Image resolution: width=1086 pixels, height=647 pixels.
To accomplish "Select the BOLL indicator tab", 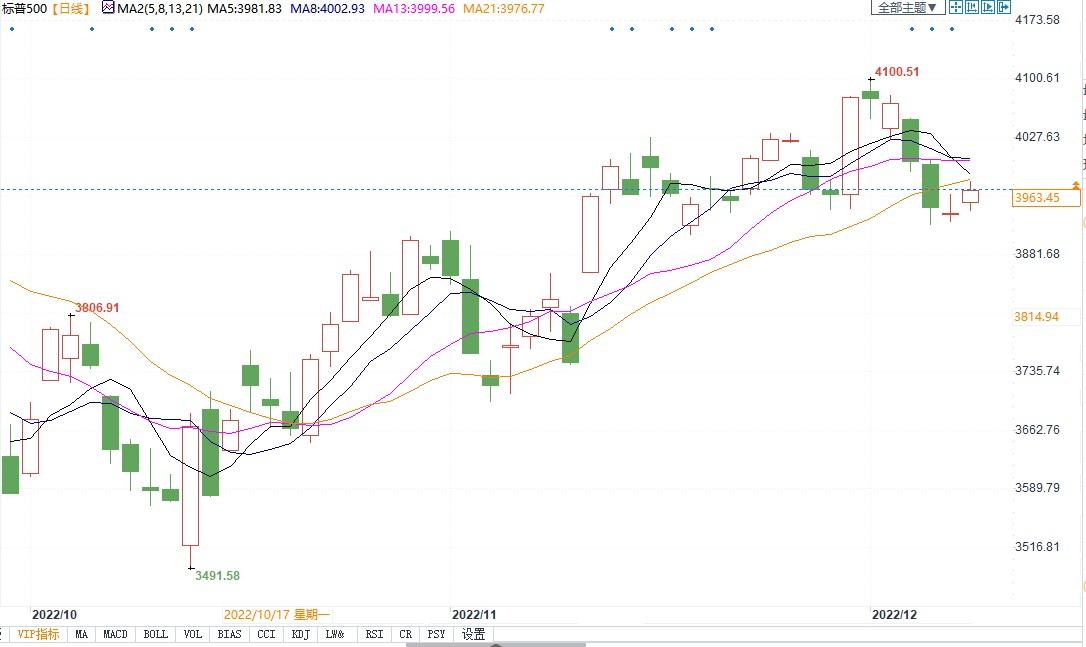I will pyautogui.click(x=155, y=634).
